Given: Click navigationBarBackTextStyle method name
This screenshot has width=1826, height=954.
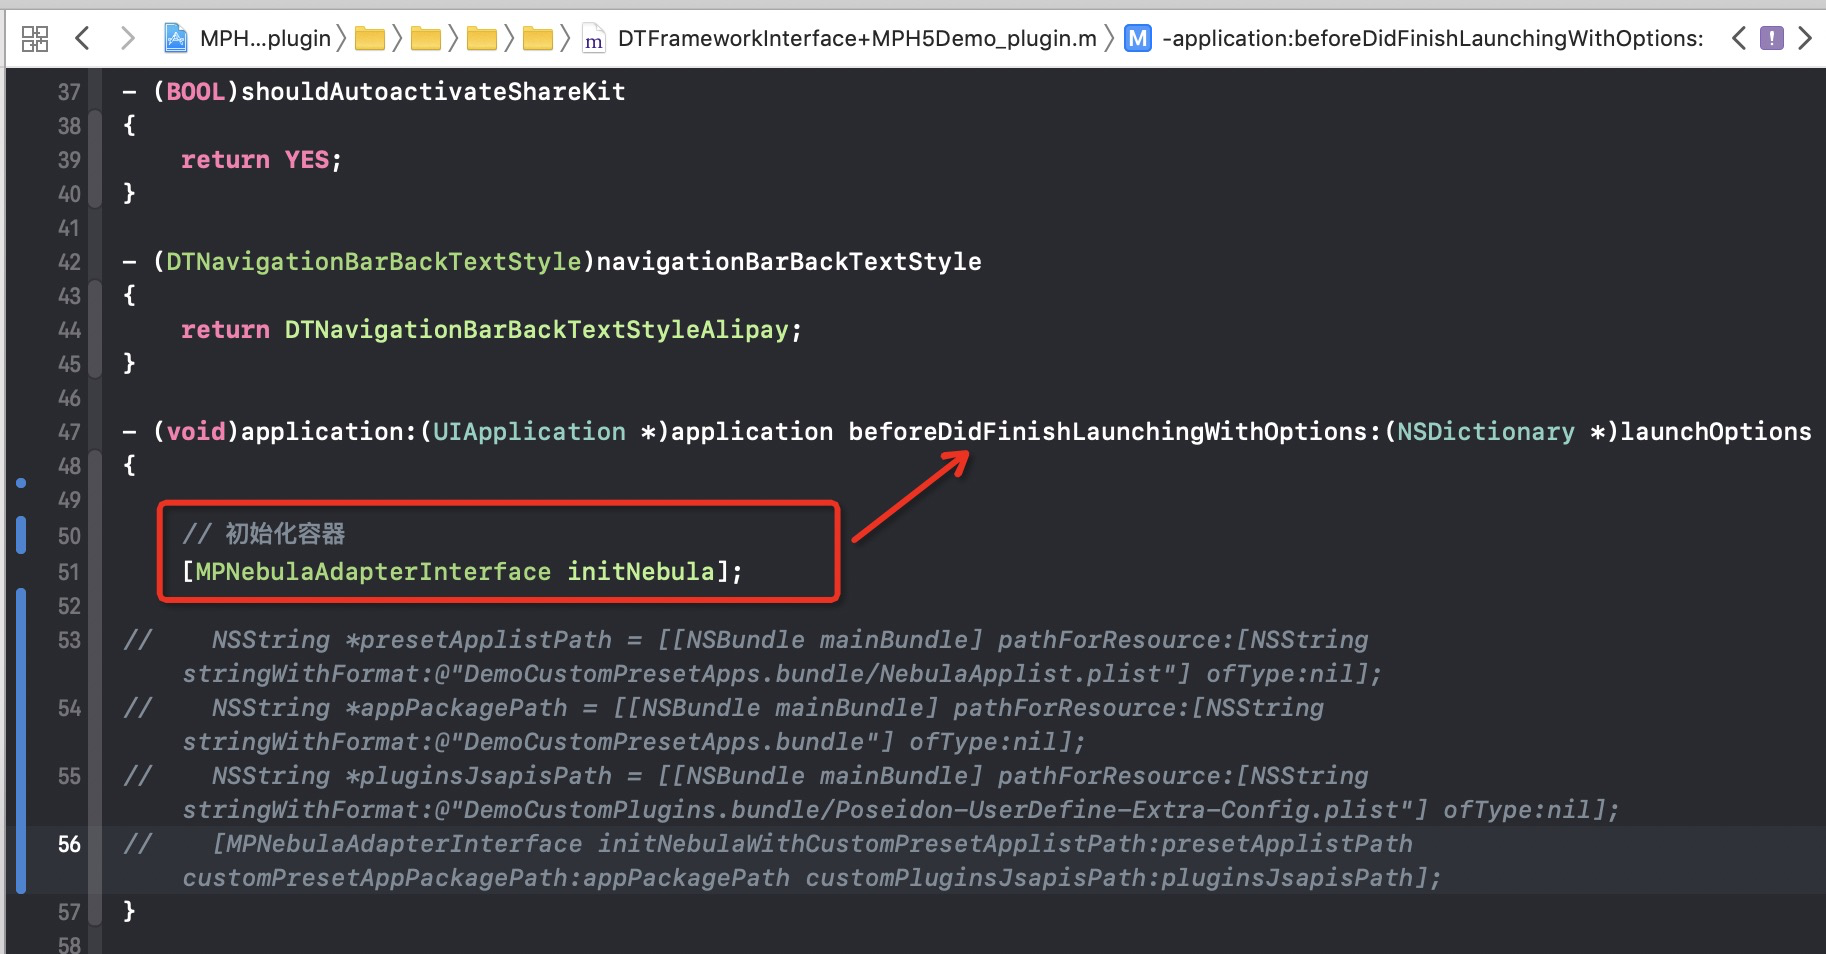Looking at the screenshot, I should click(789, 262).
